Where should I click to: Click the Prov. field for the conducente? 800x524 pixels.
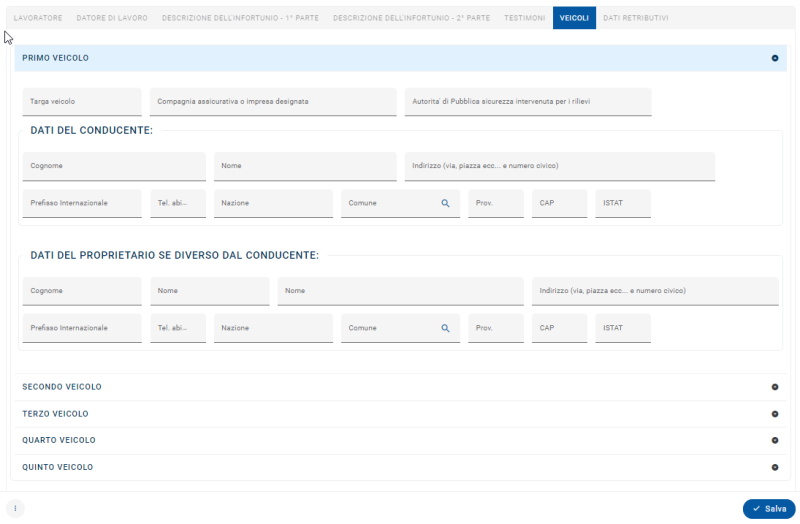coord(496,203)
